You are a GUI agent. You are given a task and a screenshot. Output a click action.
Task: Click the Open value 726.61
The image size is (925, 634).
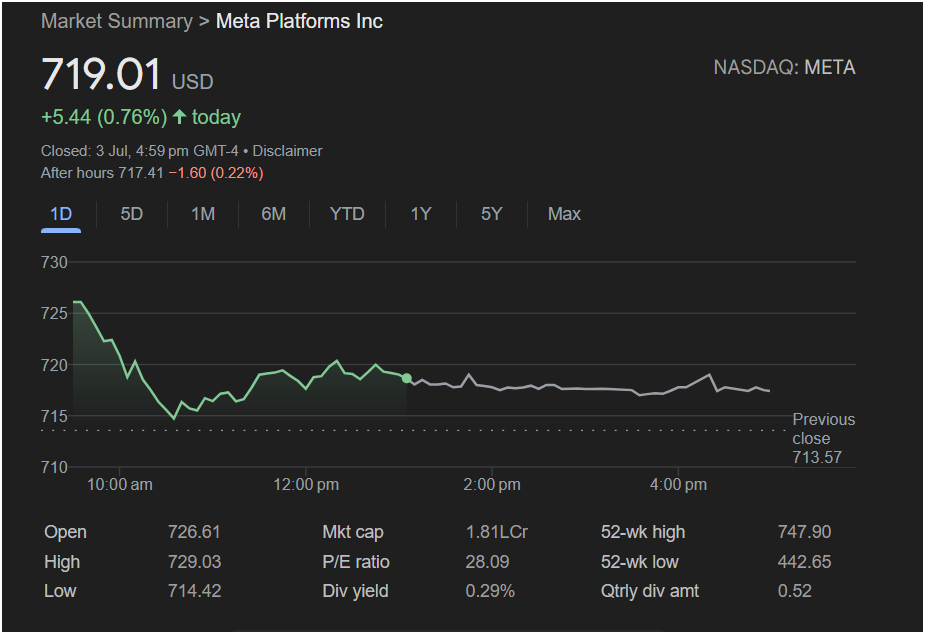(x=194, y=532)
